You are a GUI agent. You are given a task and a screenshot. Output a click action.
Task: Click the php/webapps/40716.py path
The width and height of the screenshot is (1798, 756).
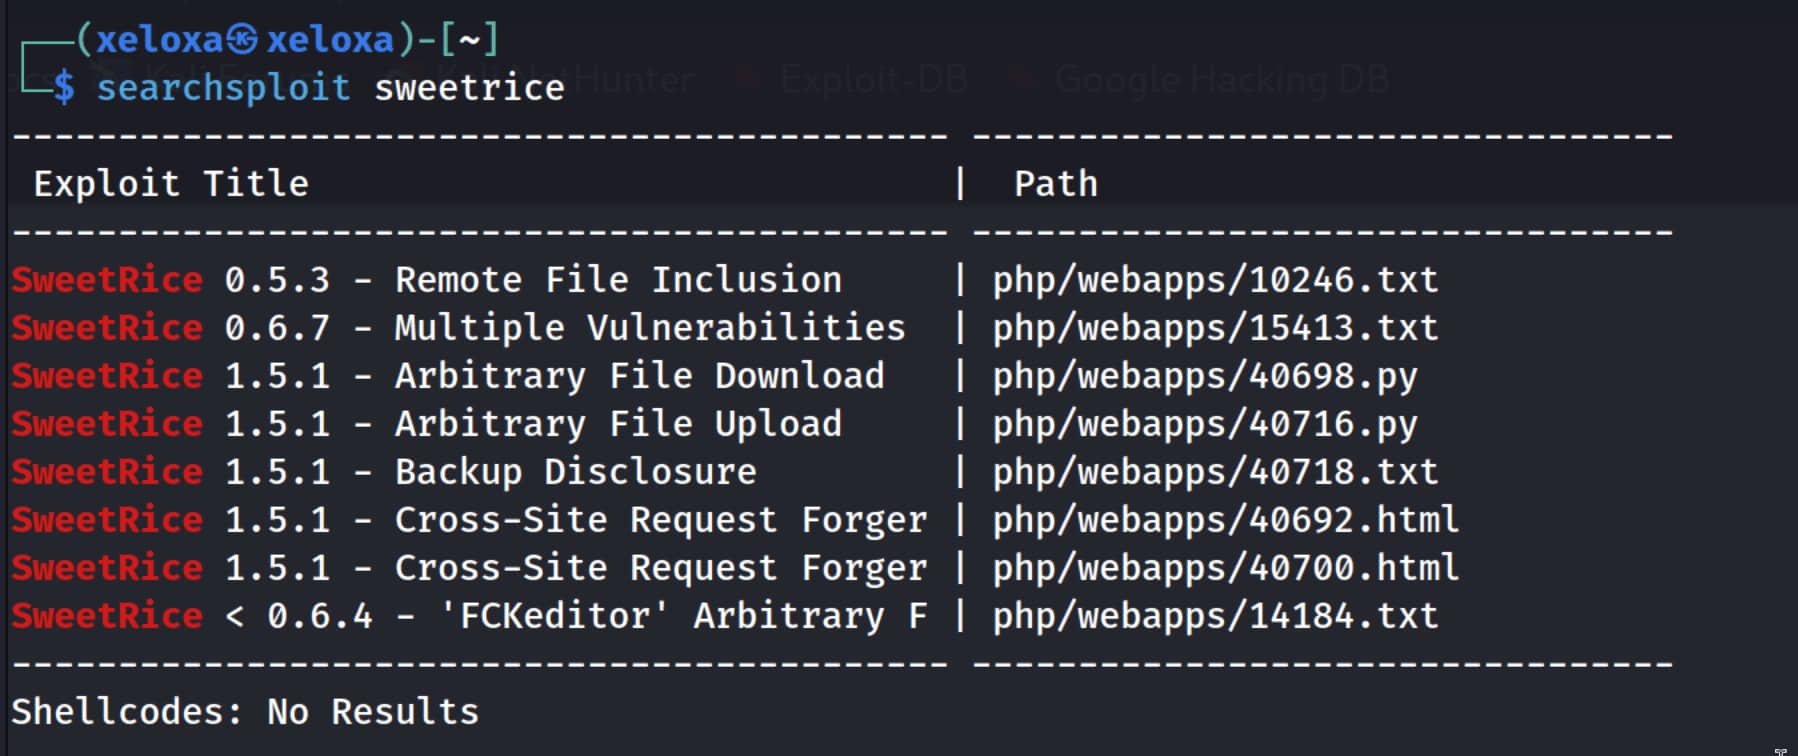click(1204, 424)
